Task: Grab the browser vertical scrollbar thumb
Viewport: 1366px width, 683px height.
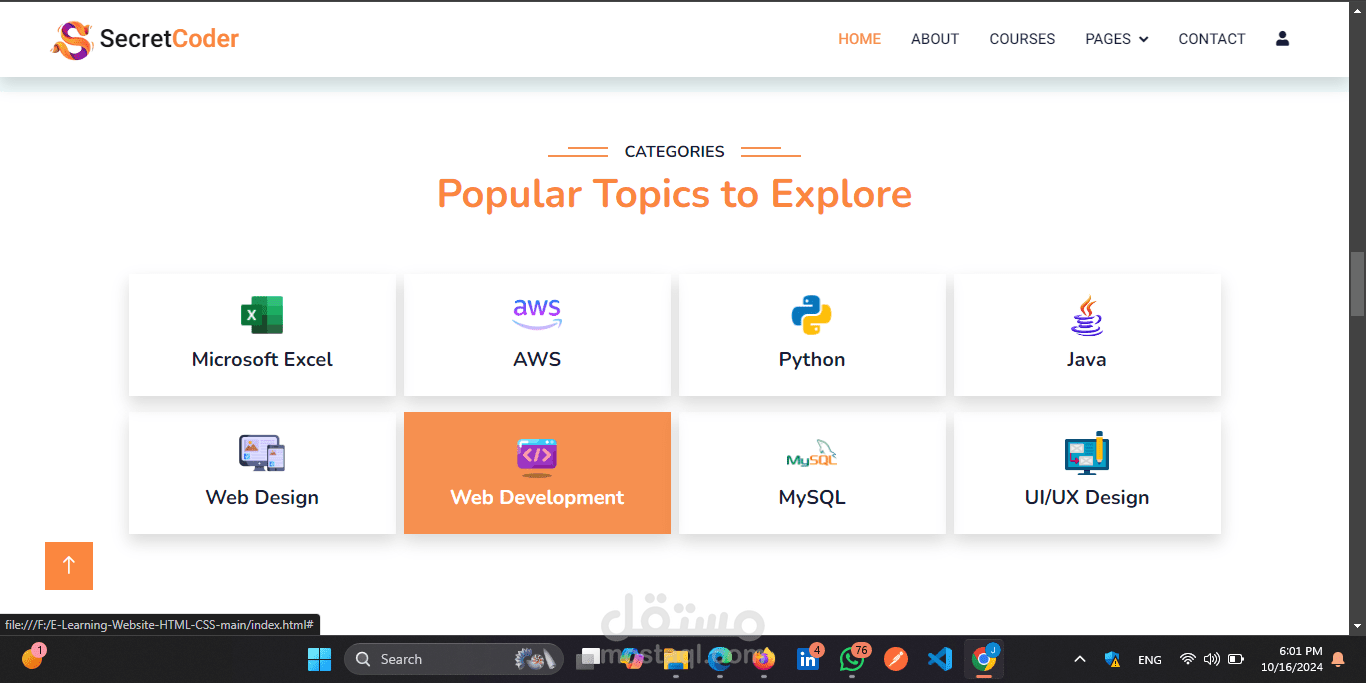Action: coord(1357,284)
